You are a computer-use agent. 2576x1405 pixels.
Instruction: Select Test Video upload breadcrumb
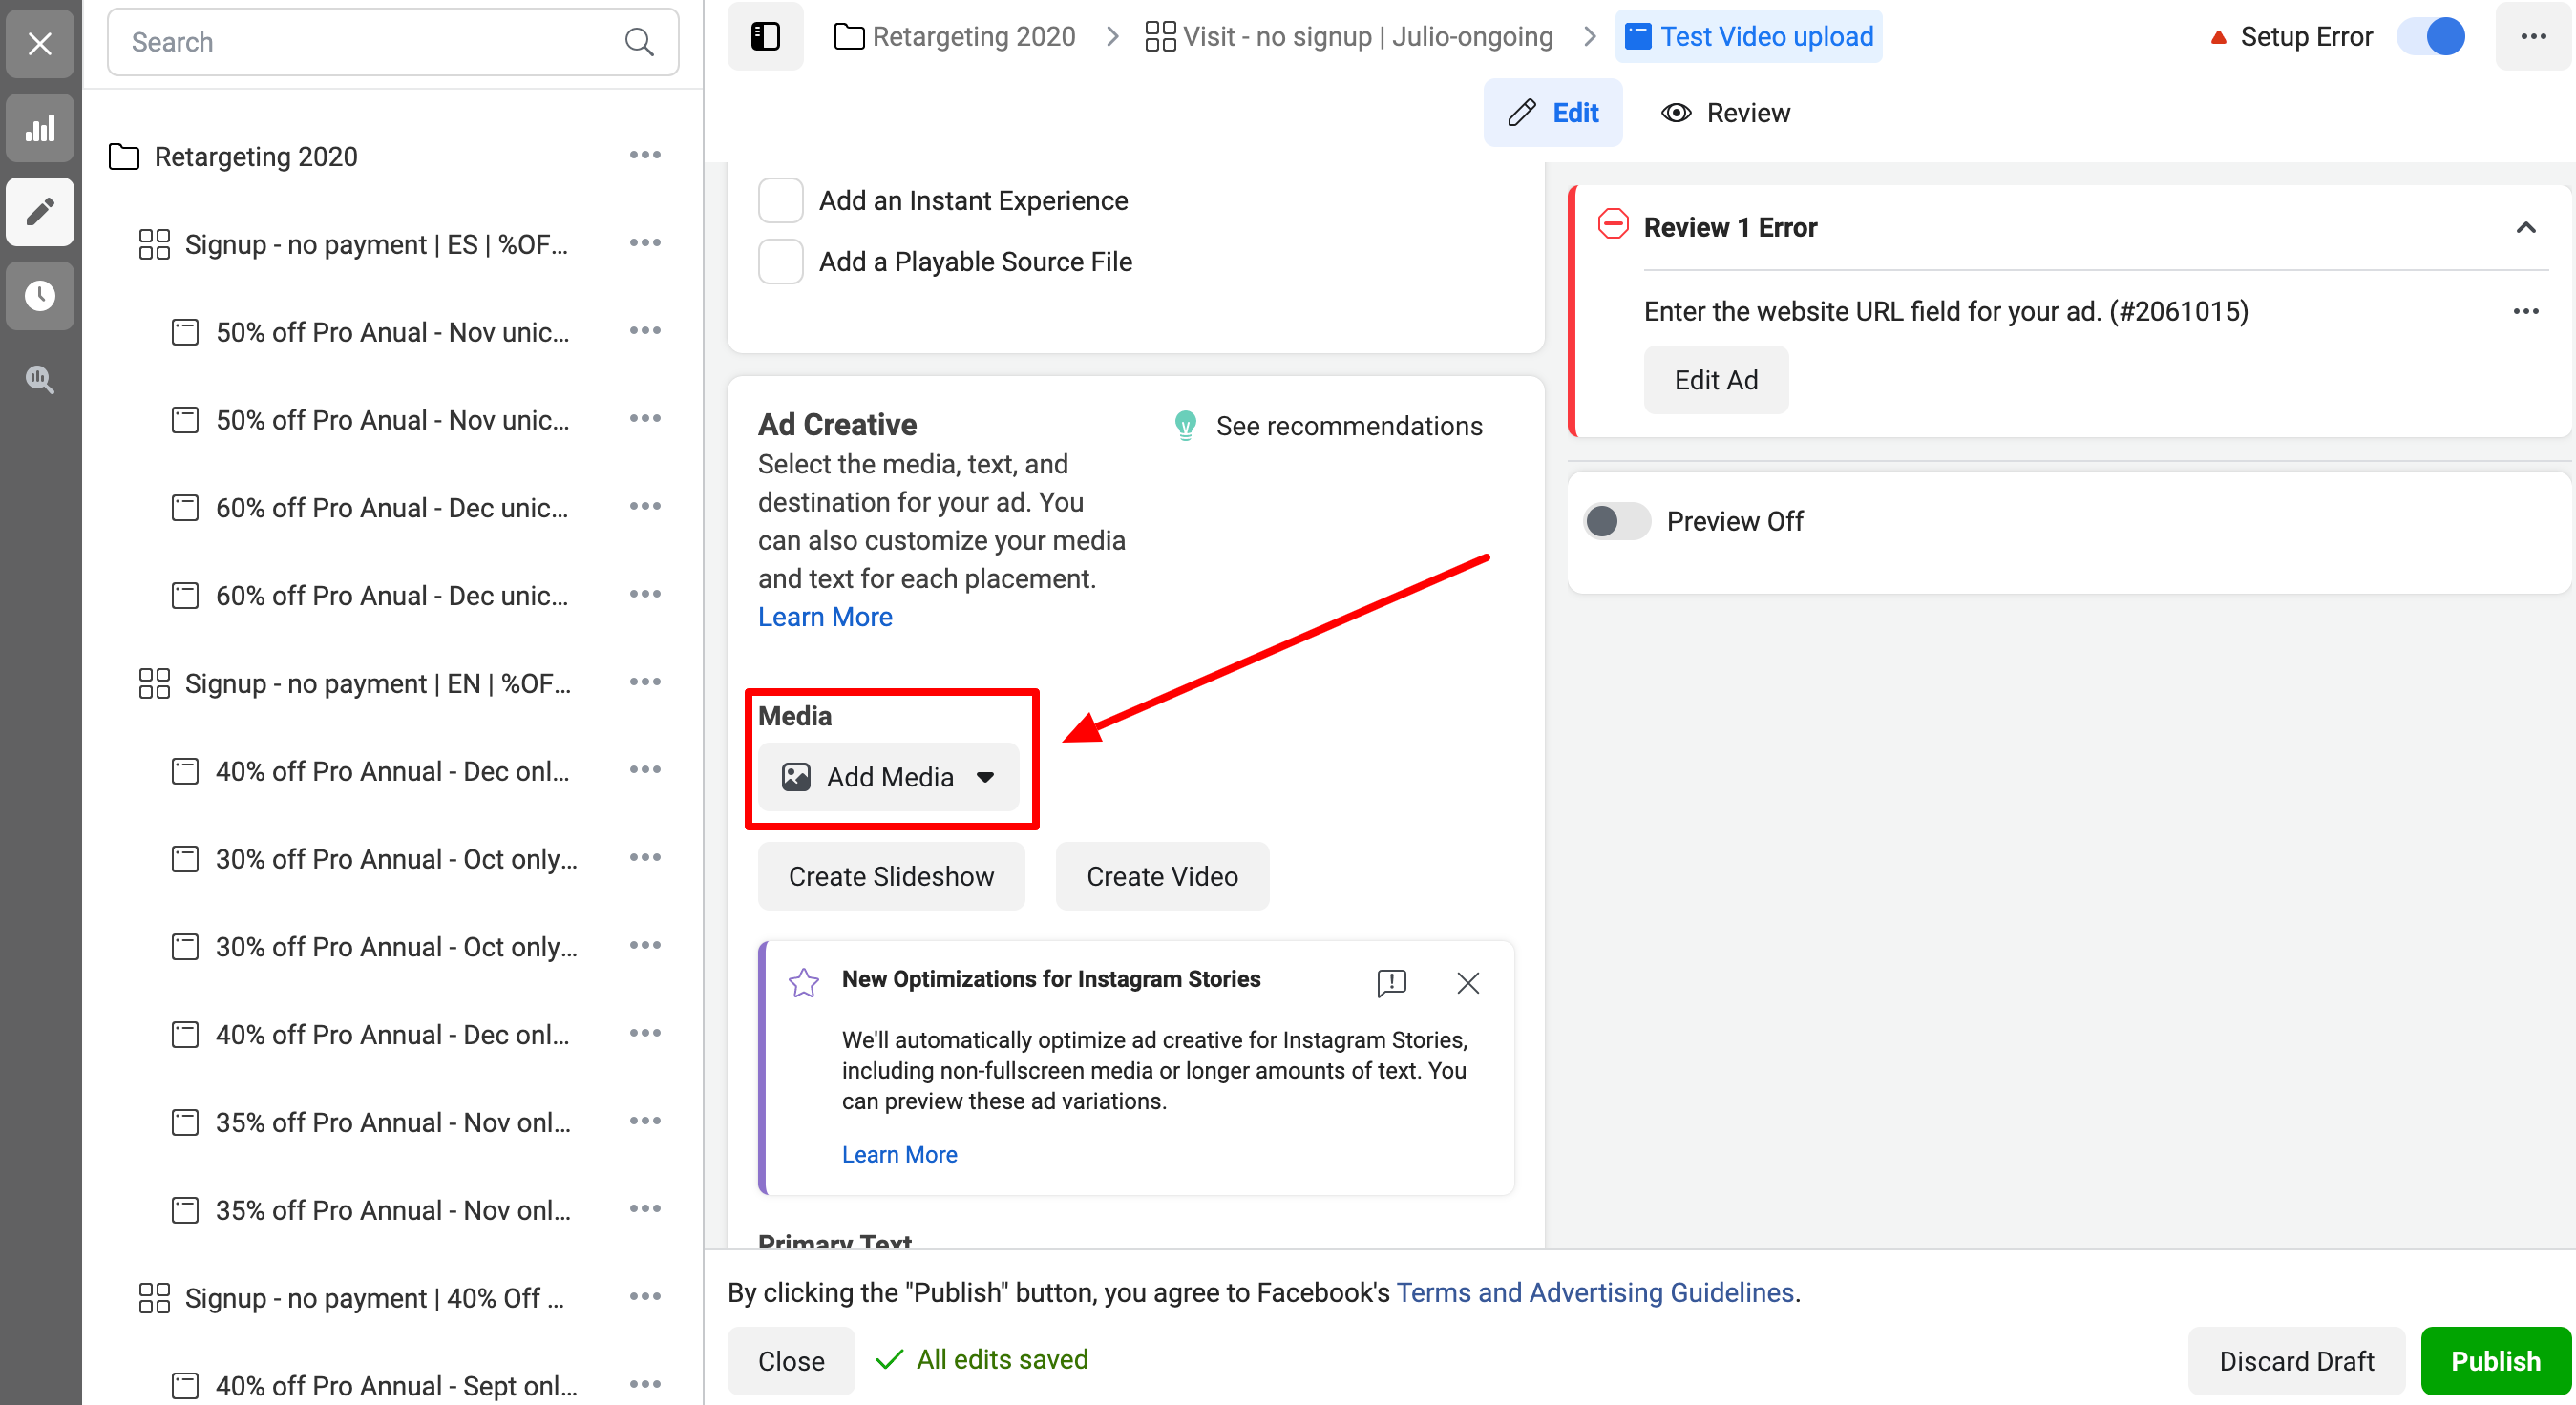pos(1748,37)
